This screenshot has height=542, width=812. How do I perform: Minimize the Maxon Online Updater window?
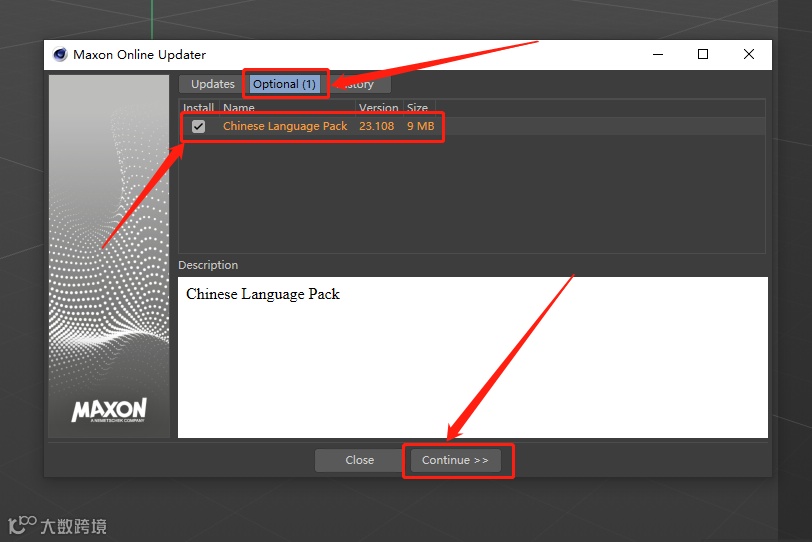(658, 54)
